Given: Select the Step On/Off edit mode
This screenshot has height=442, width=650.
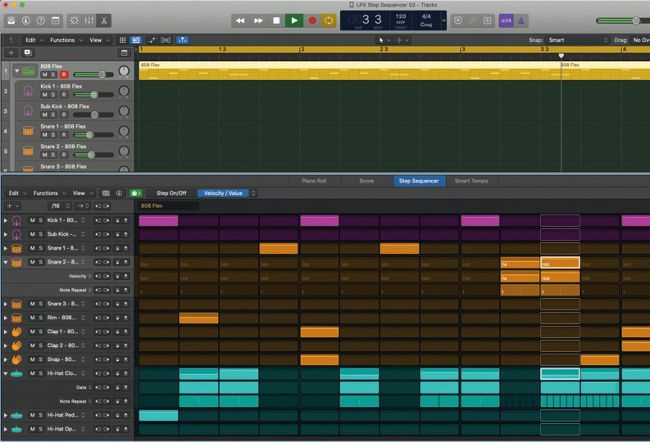Looking at the screenshot, I should tap(171, 193).
